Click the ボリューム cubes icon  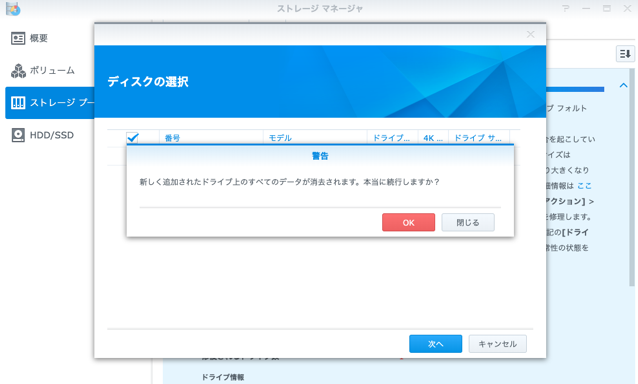click(18, 71)
